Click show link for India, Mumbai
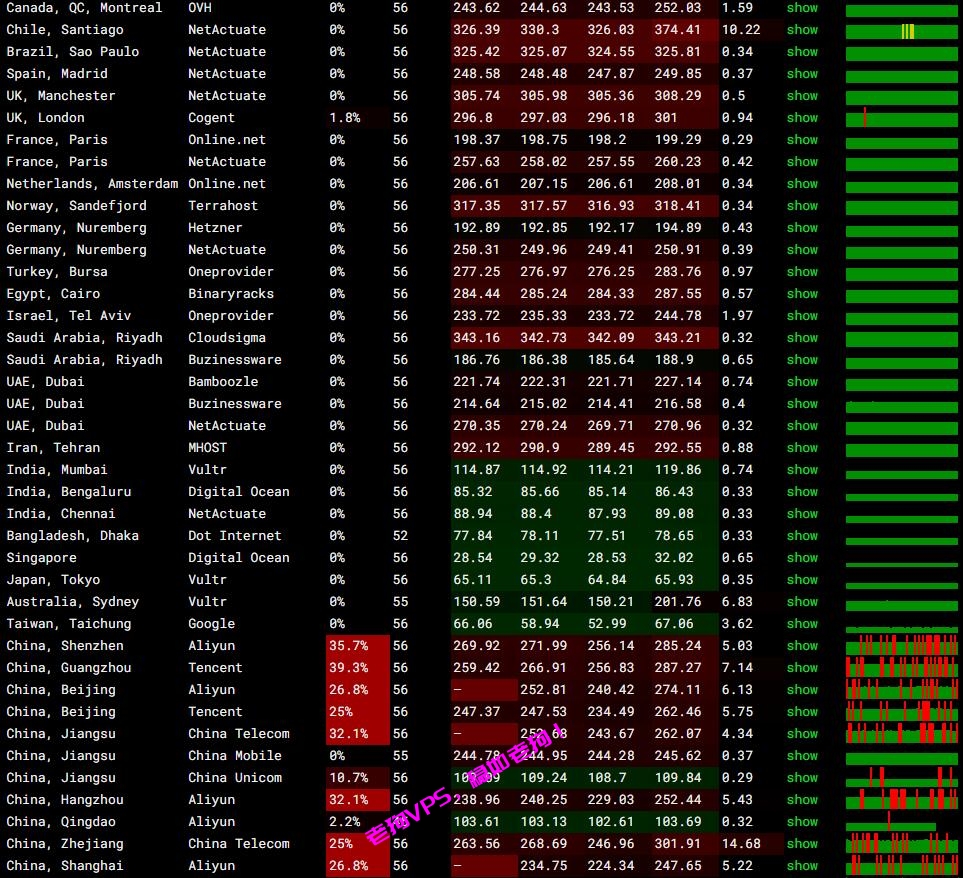 (802, 470)
